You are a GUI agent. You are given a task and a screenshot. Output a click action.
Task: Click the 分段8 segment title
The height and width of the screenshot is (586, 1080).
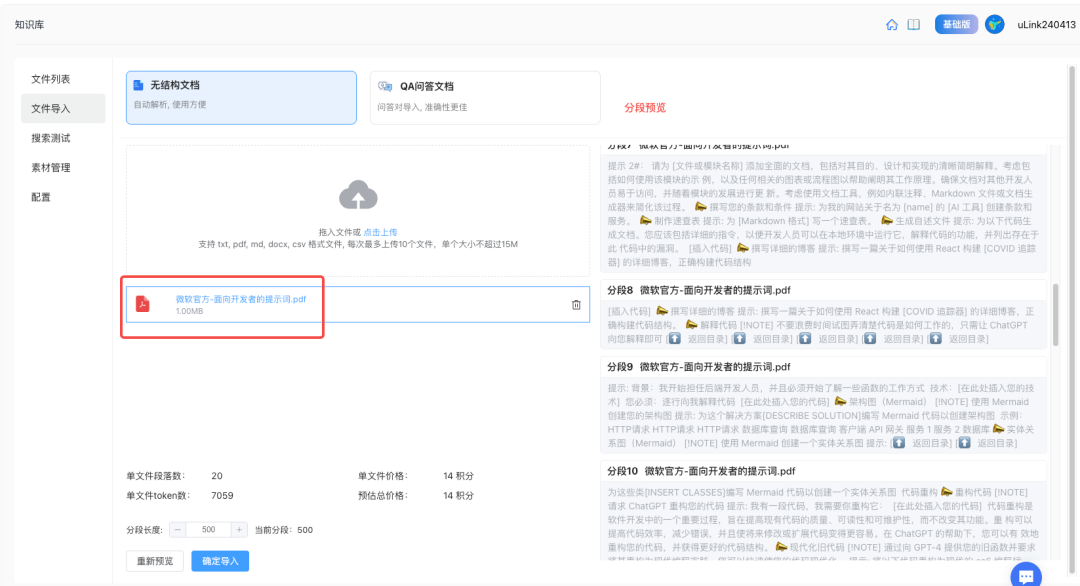[698, 291]
